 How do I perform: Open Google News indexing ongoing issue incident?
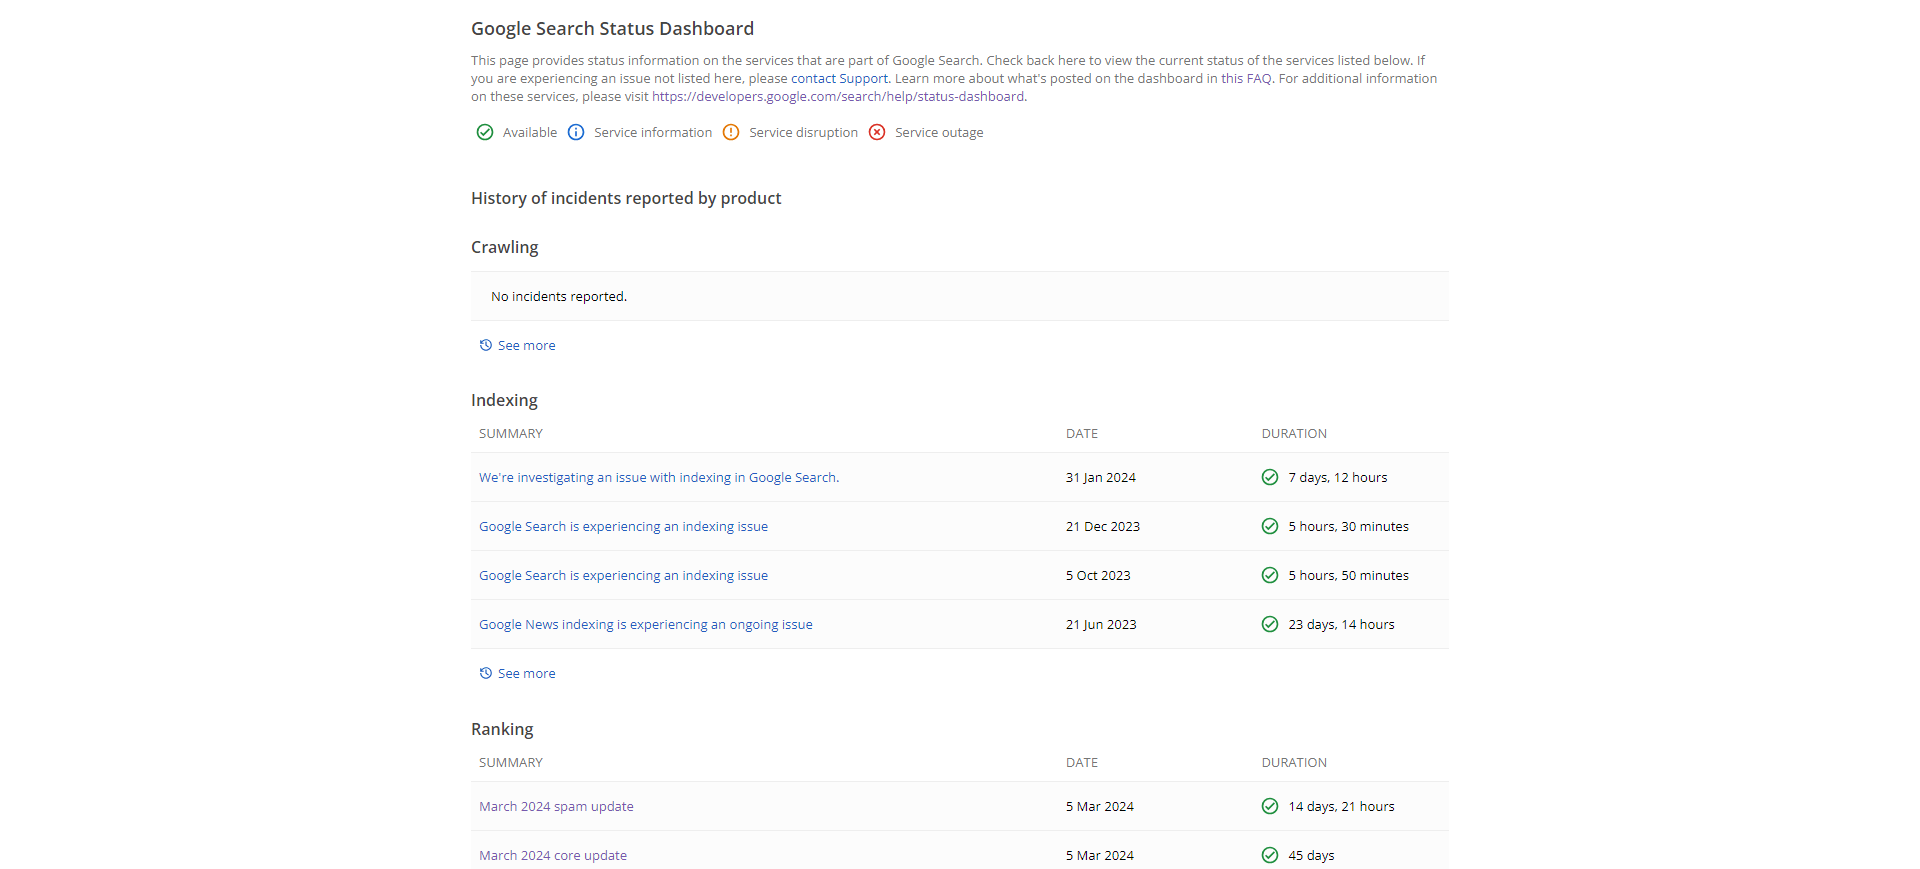point(645,624)
